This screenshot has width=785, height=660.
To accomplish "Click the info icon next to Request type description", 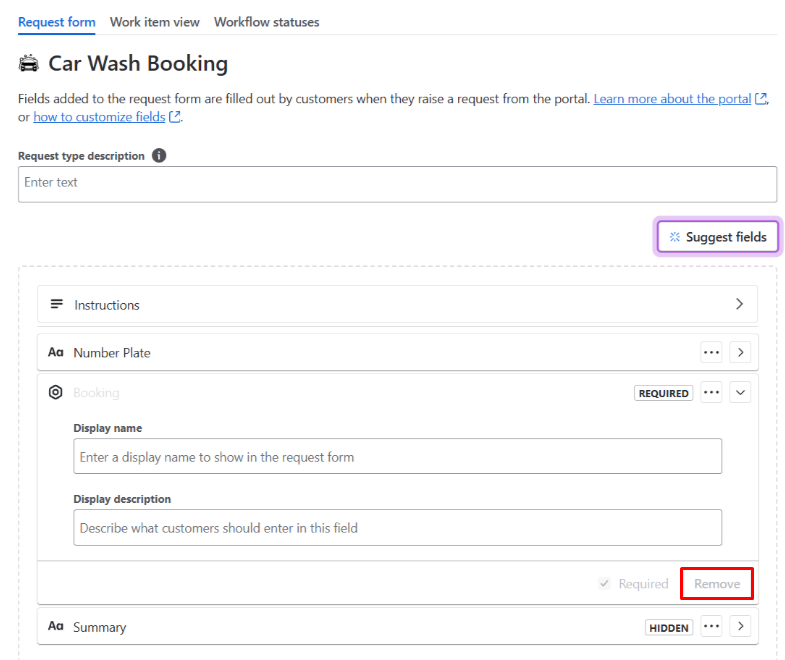I will pos(159,156).
